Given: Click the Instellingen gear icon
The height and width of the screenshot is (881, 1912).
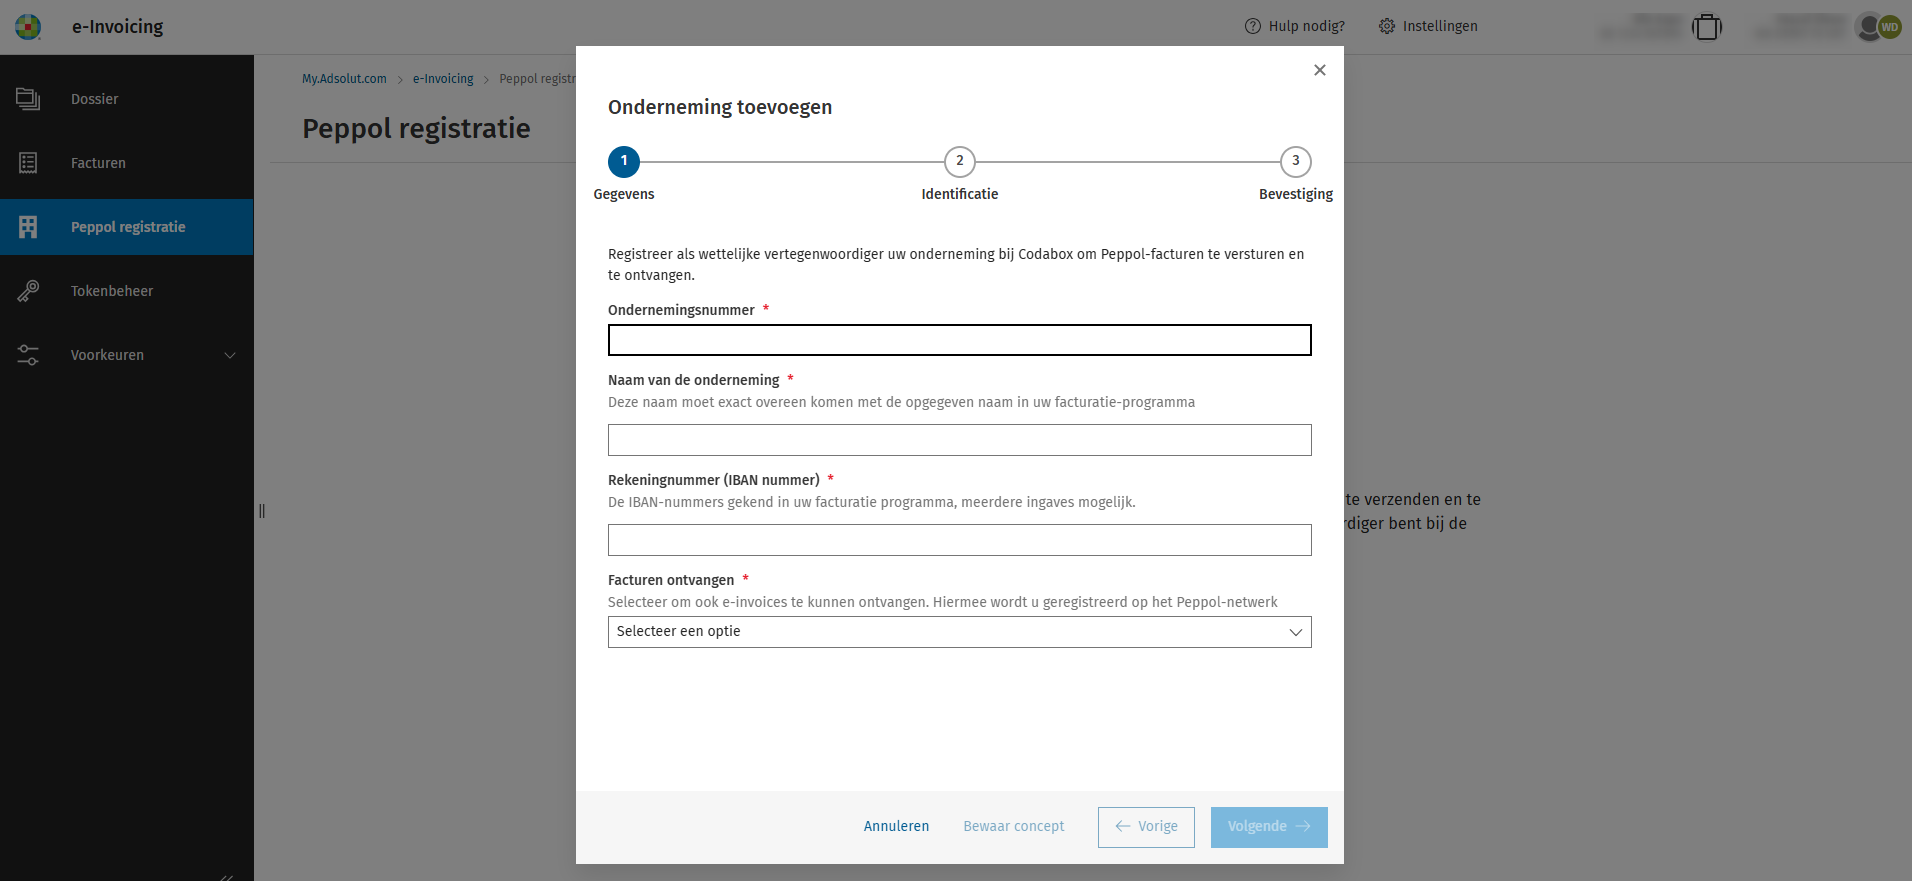Looking at the screenshot, I should click(1387, 26).
